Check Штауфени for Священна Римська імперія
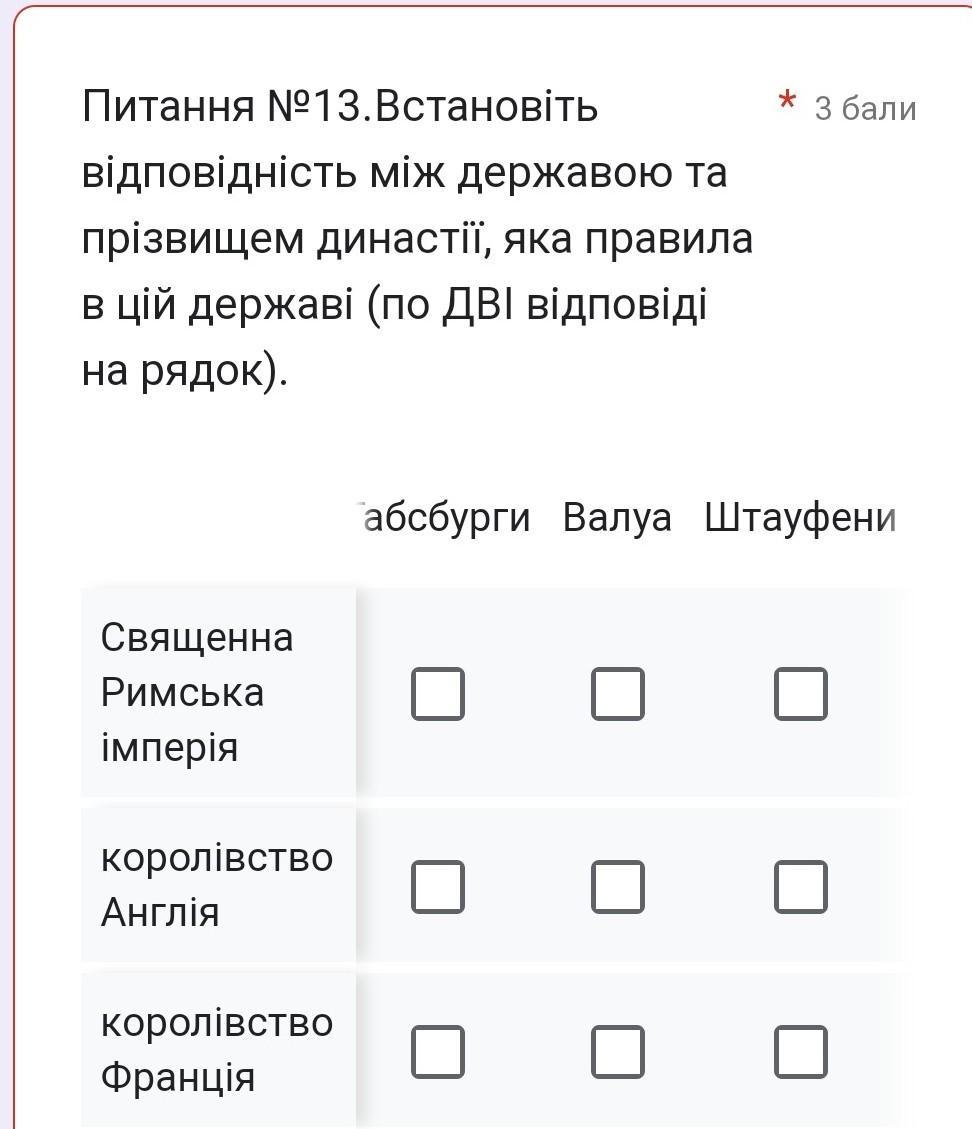This screenshot has width=972, height=1129. (x=801, y=694)
